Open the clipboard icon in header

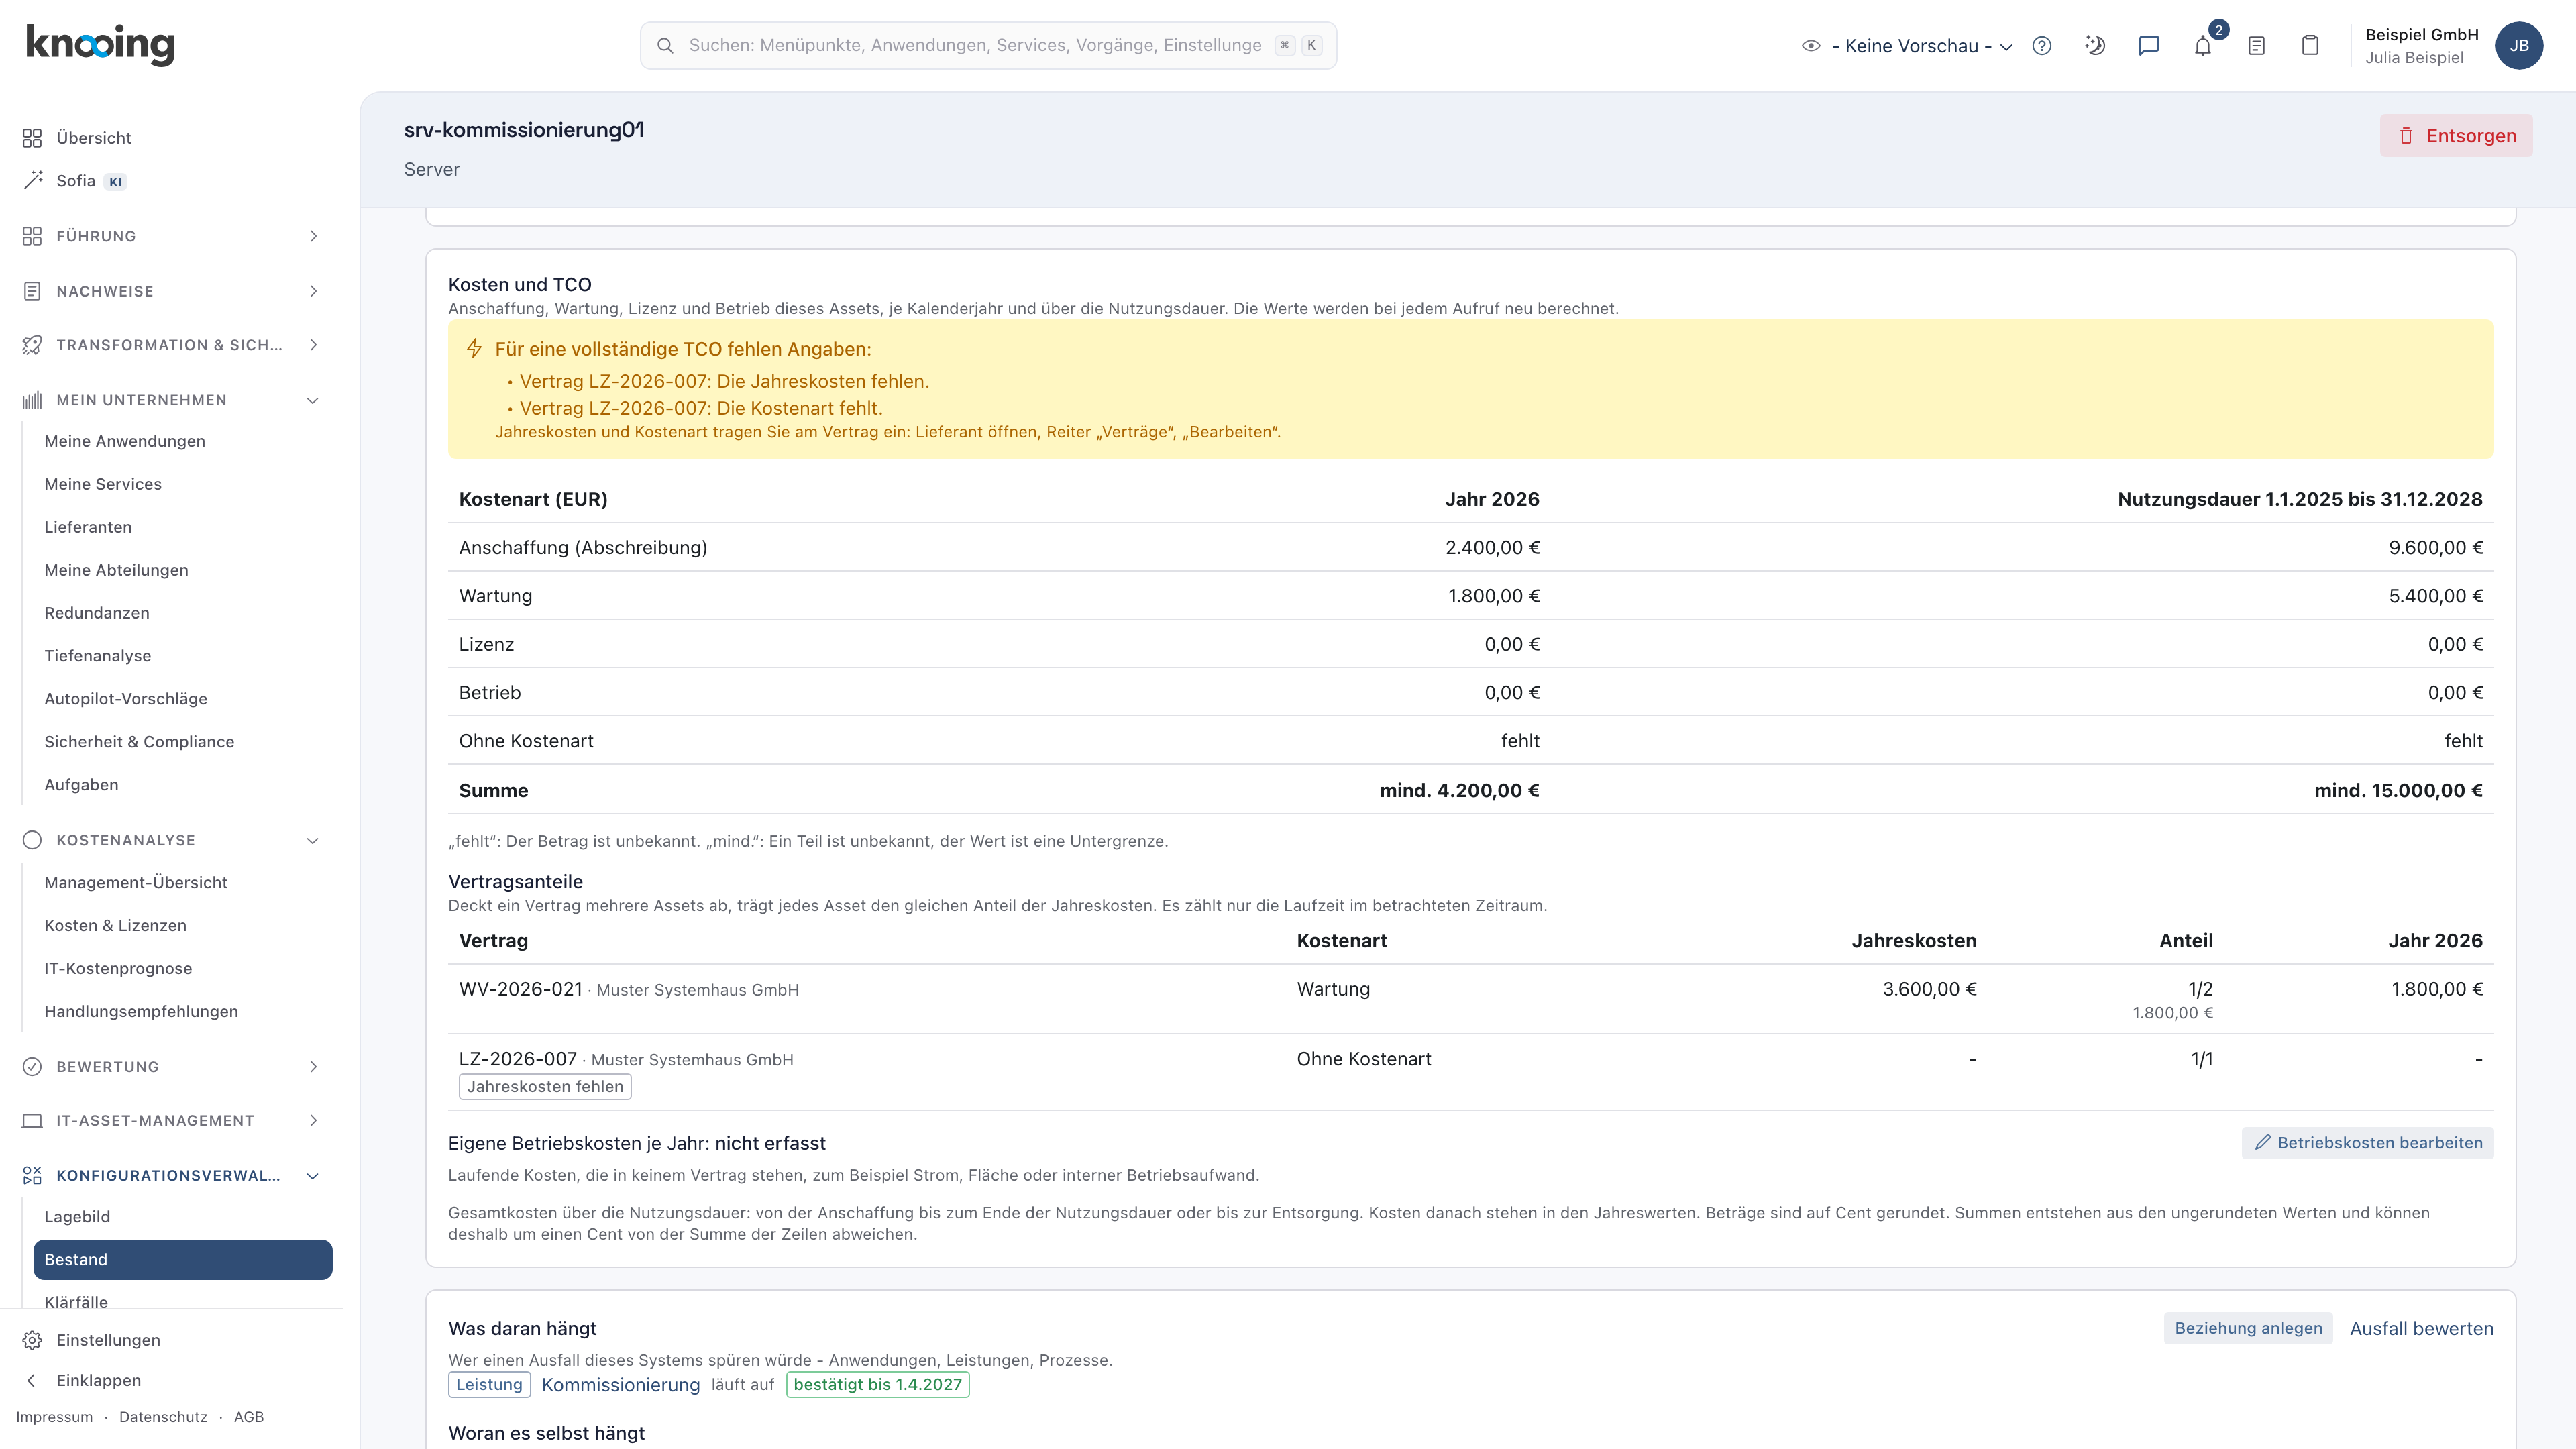pos(2310,46)
